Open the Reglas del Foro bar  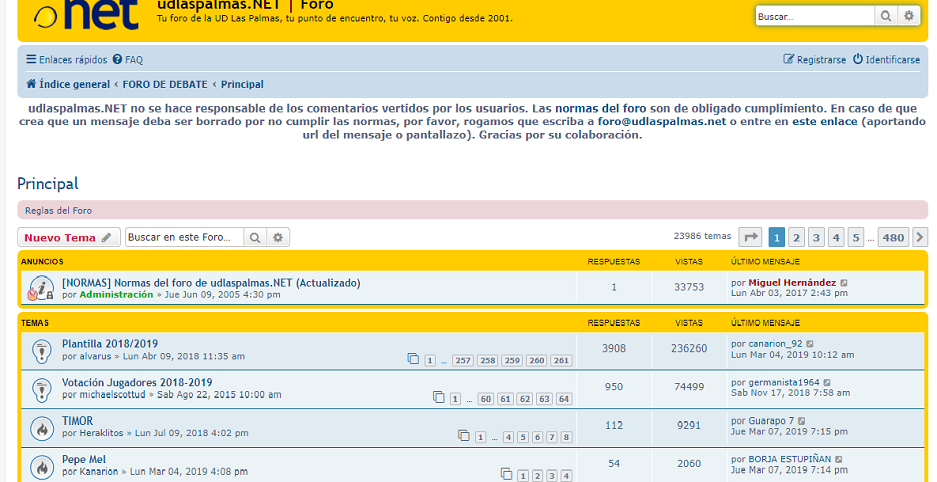point(58,211)
